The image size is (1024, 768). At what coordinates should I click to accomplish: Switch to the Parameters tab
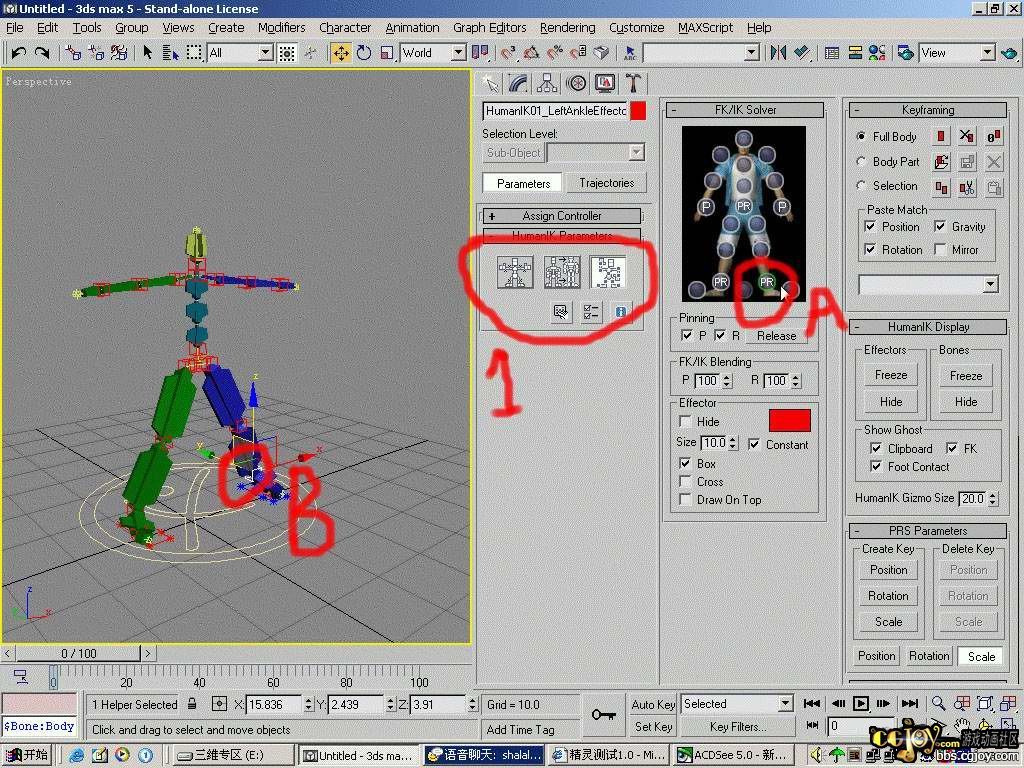coord(523,184)
